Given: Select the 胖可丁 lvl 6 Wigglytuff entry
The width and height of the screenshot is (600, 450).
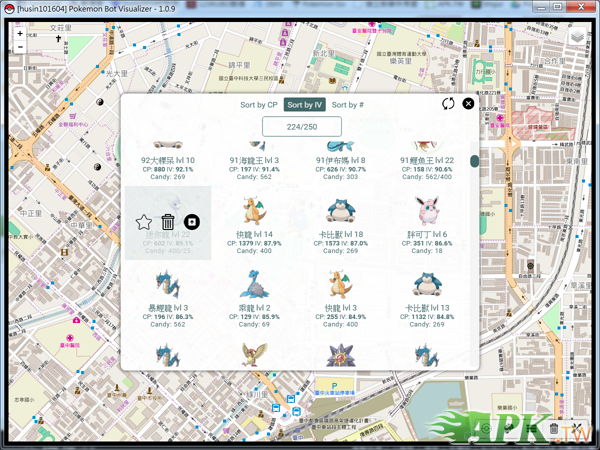Looking at the screenshot, I should tap(427, 222).
